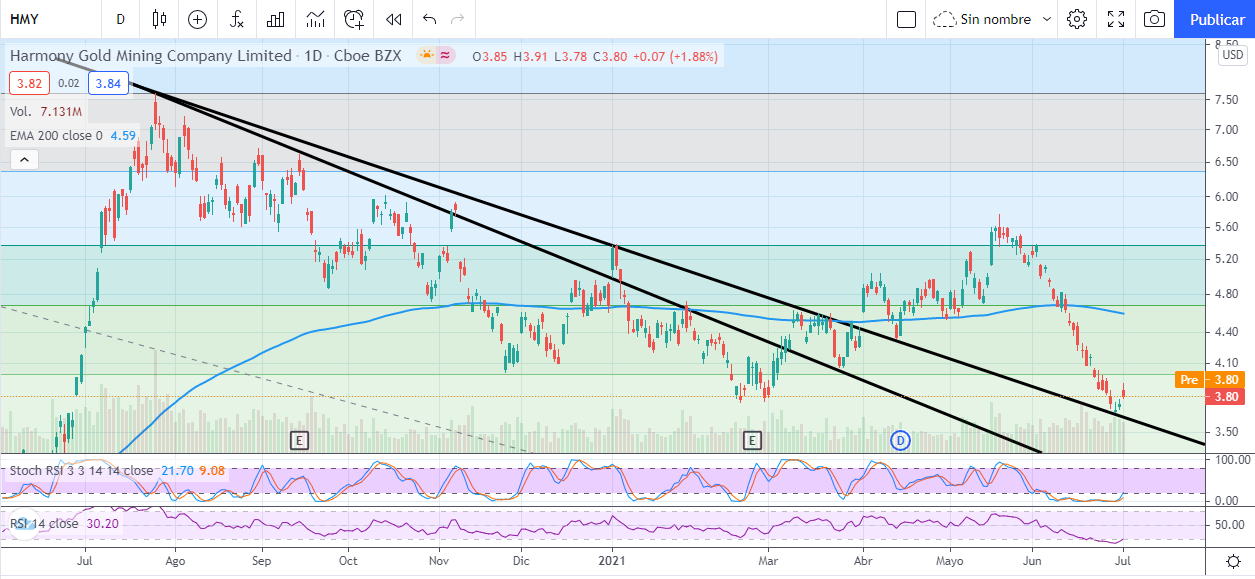Change the D time interval
The width and height of the screenshot is (1255, 579).
coord(121,19)
